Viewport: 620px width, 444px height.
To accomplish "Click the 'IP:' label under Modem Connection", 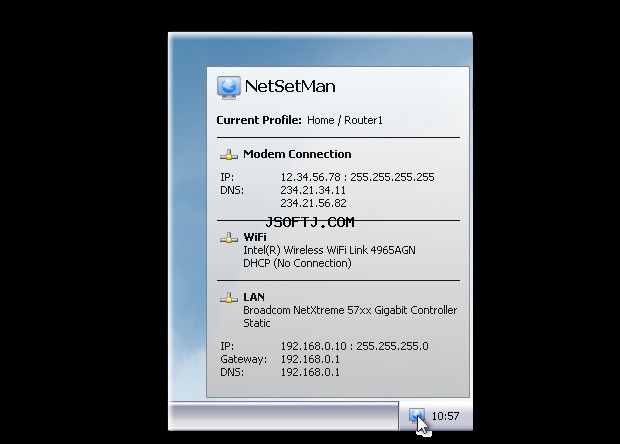I will [x=227, y=177].
